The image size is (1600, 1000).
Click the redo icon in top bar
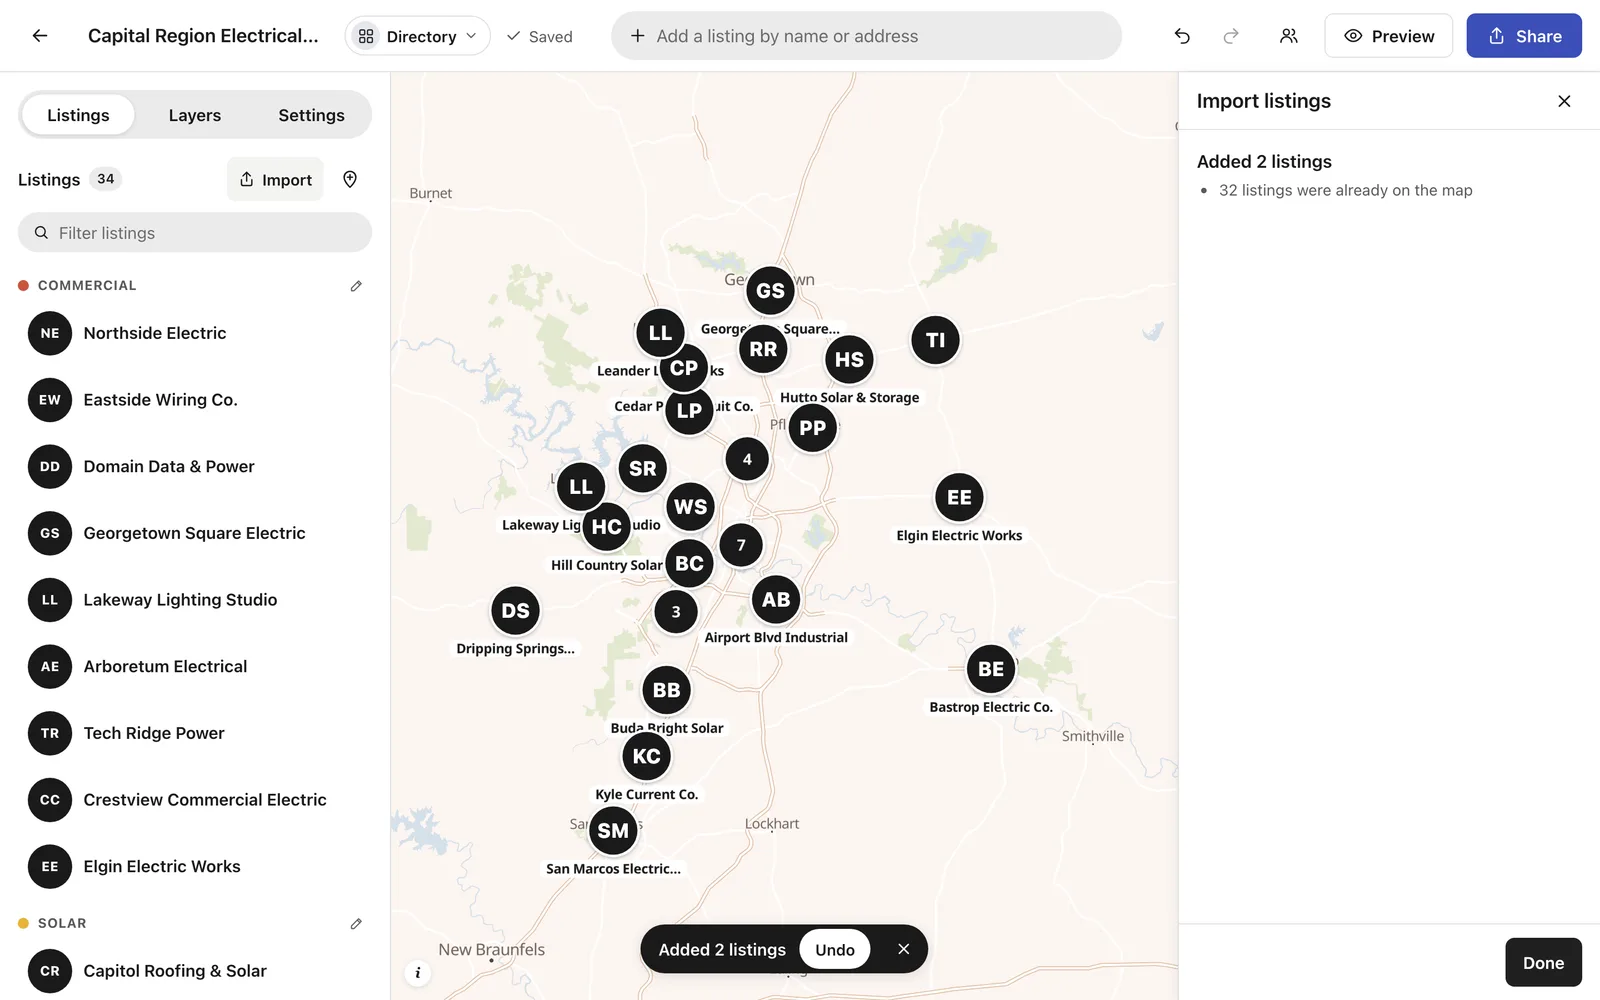[1231, 36]
